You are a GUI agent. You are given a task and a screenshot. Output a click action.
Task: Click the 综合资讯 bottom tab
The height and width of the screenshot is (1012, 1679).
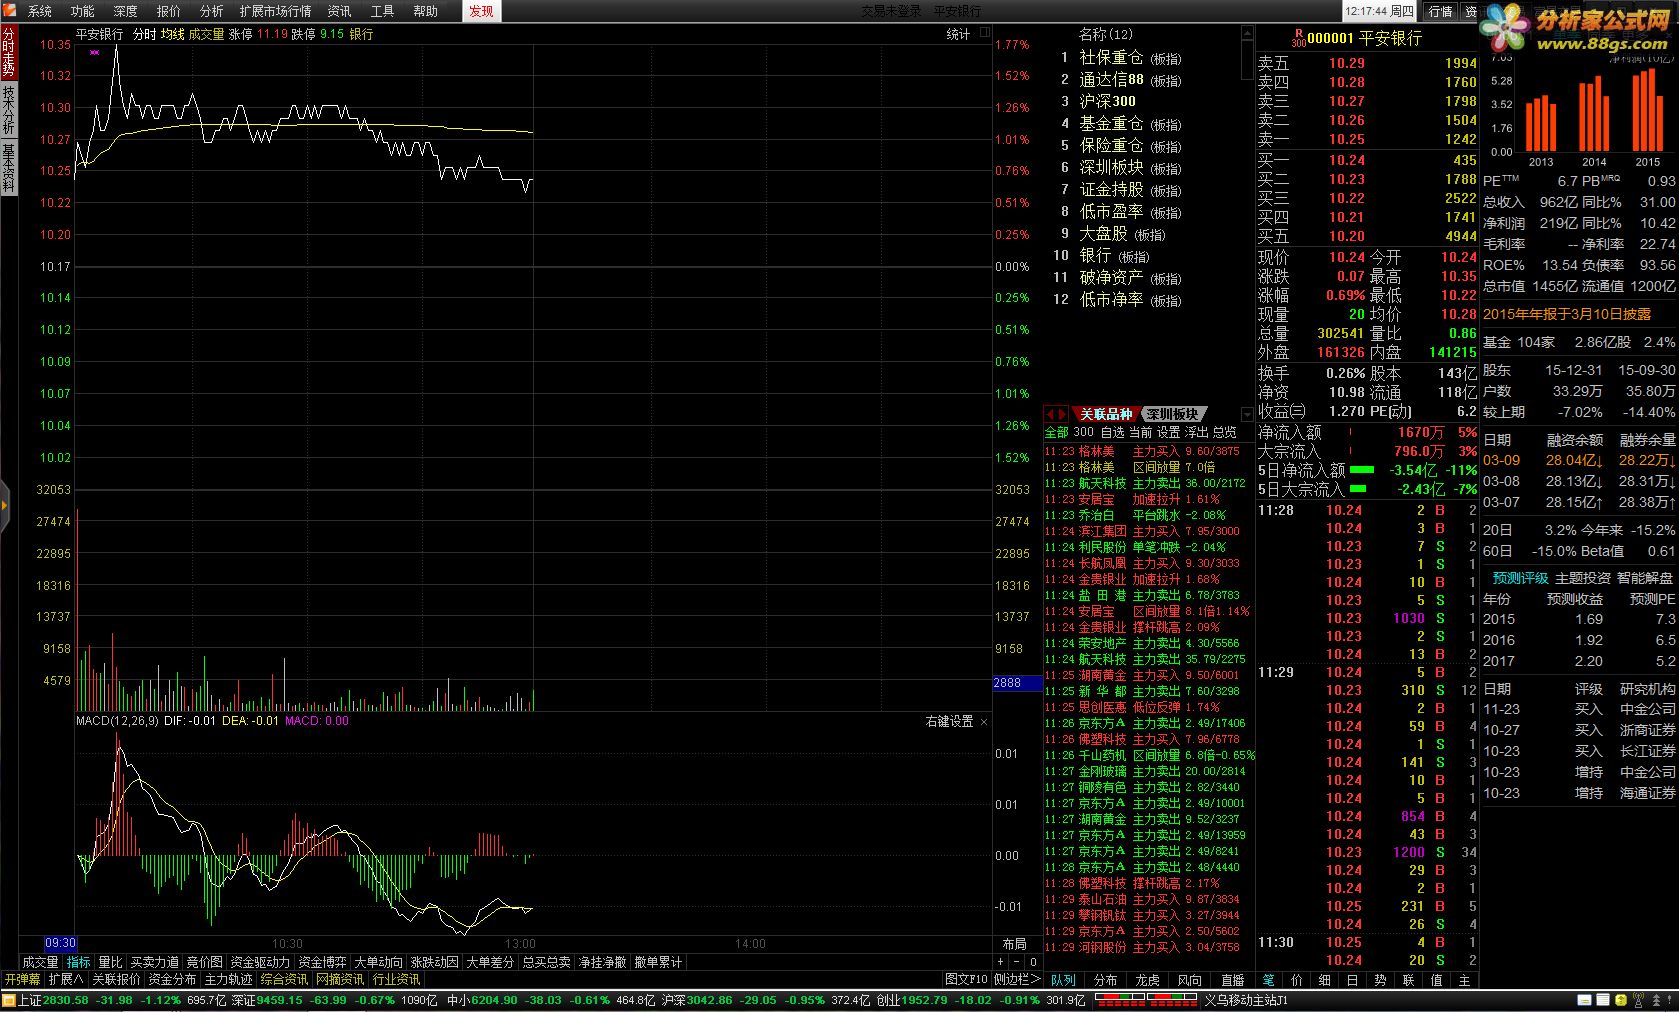[284, 980]
